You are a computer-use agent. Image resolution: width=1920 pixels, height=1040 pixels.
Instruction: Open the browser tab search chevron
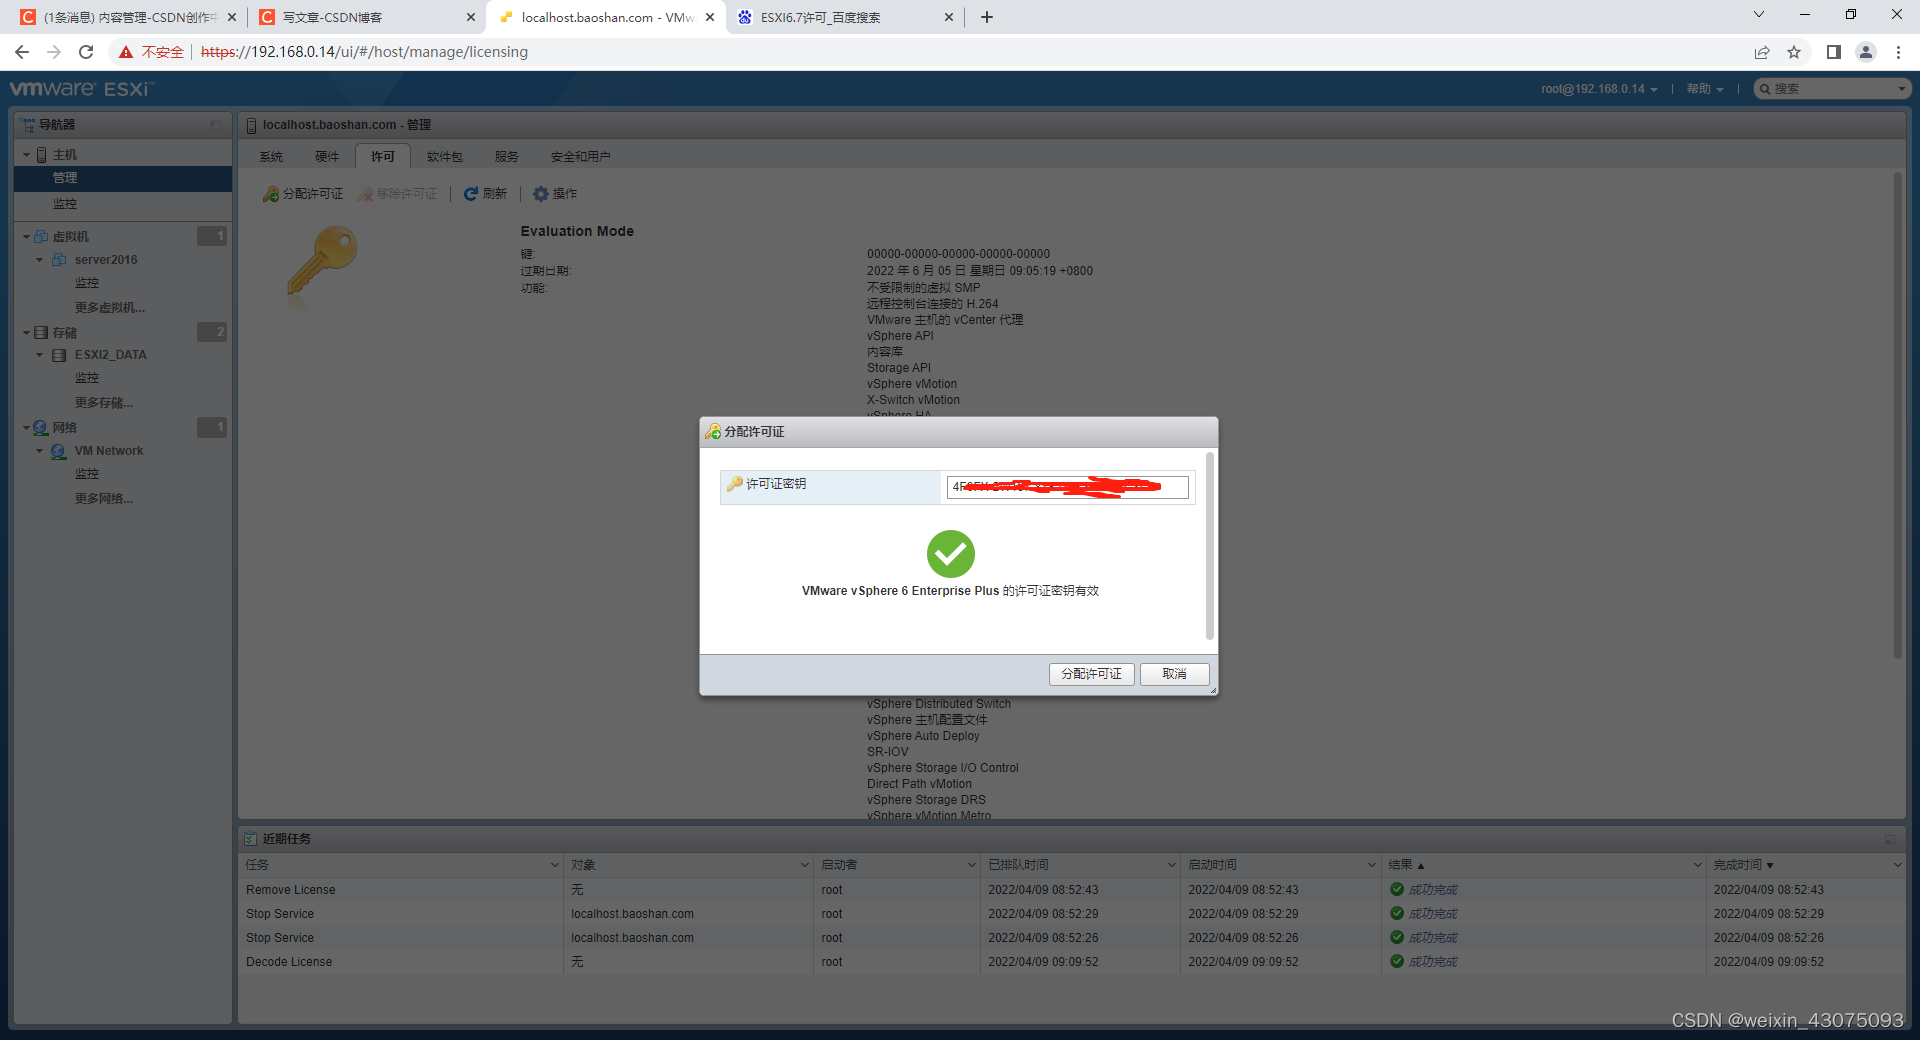tap(1759, 15)
